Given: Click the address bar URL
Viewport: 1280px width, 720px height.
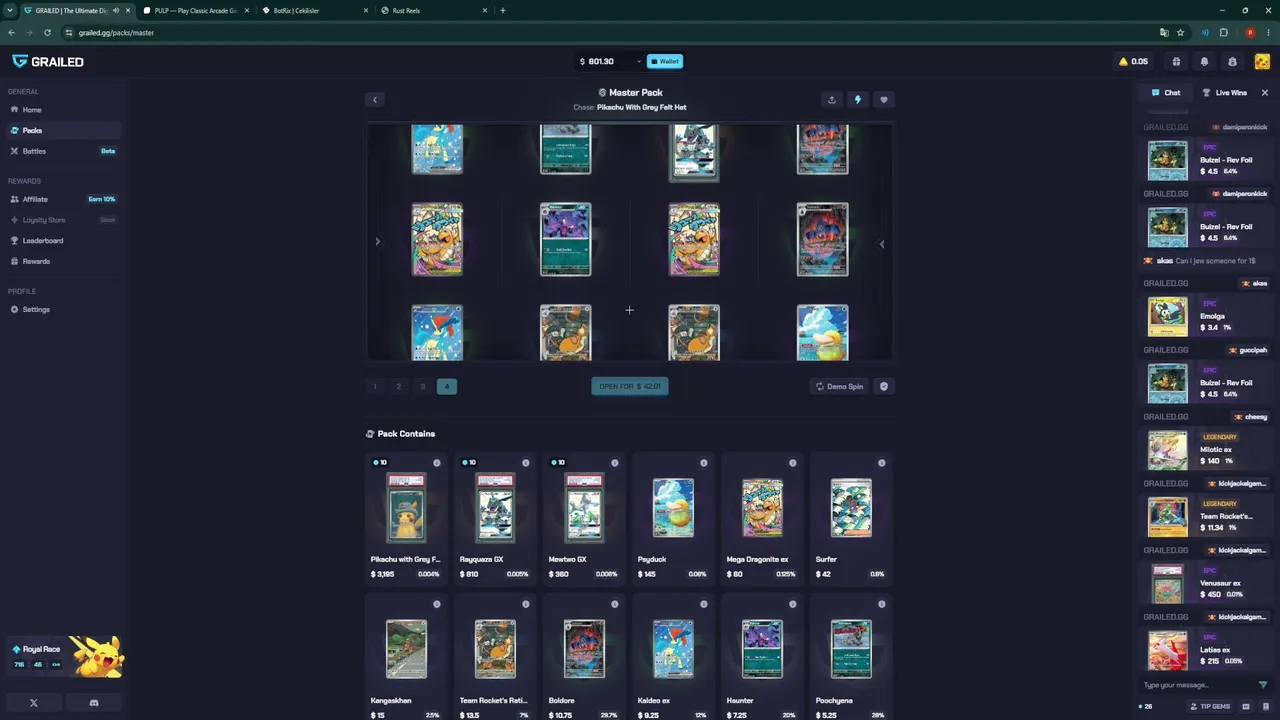Looking at the screenshot, I should point(116,33).
